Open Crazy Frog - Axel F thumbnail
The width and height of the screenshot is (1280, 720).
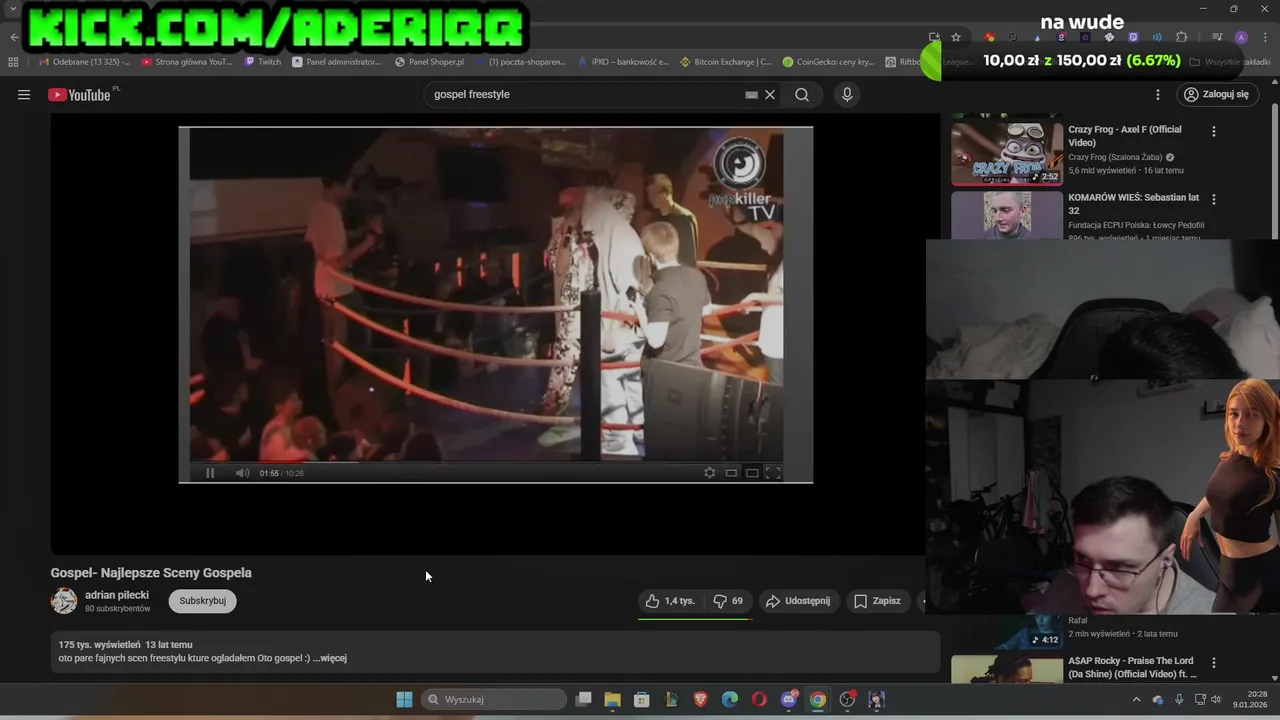1007,153
